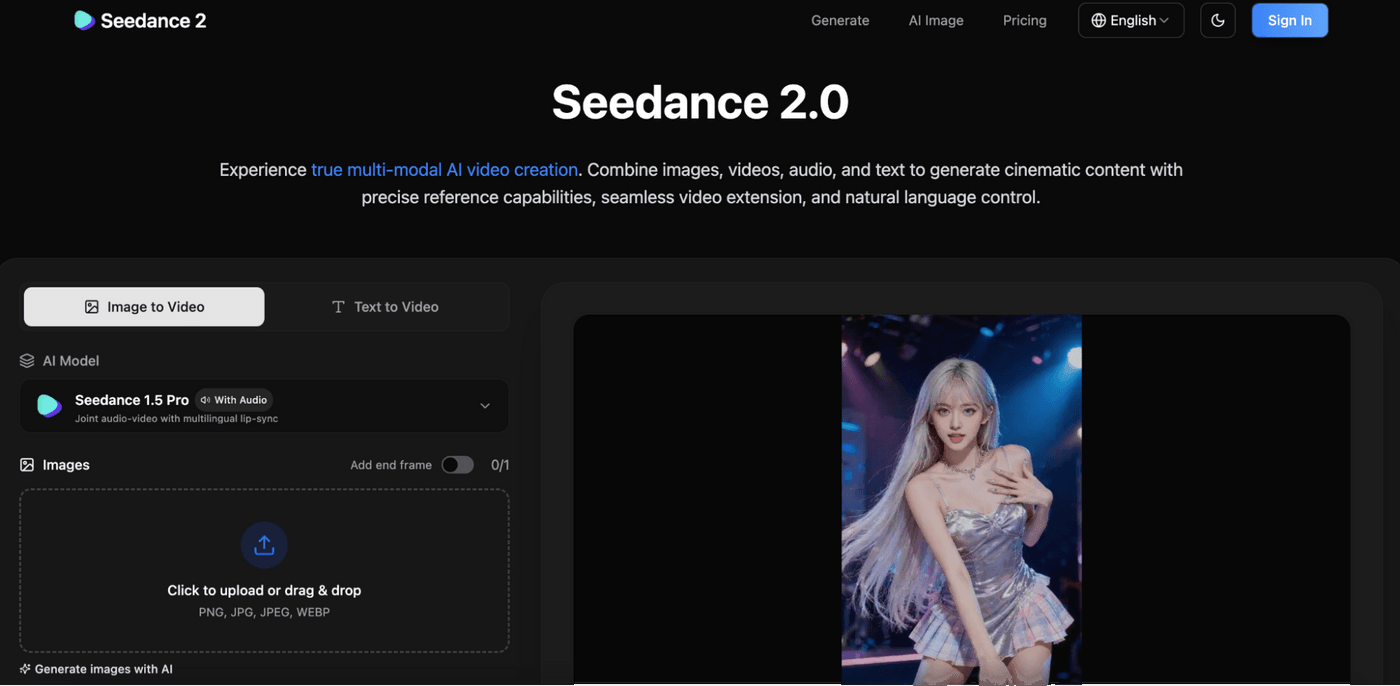The width and height of the screenshot is (1400, 686).
Task: Click the preview video of the dancer
Action: coord(961,500)
